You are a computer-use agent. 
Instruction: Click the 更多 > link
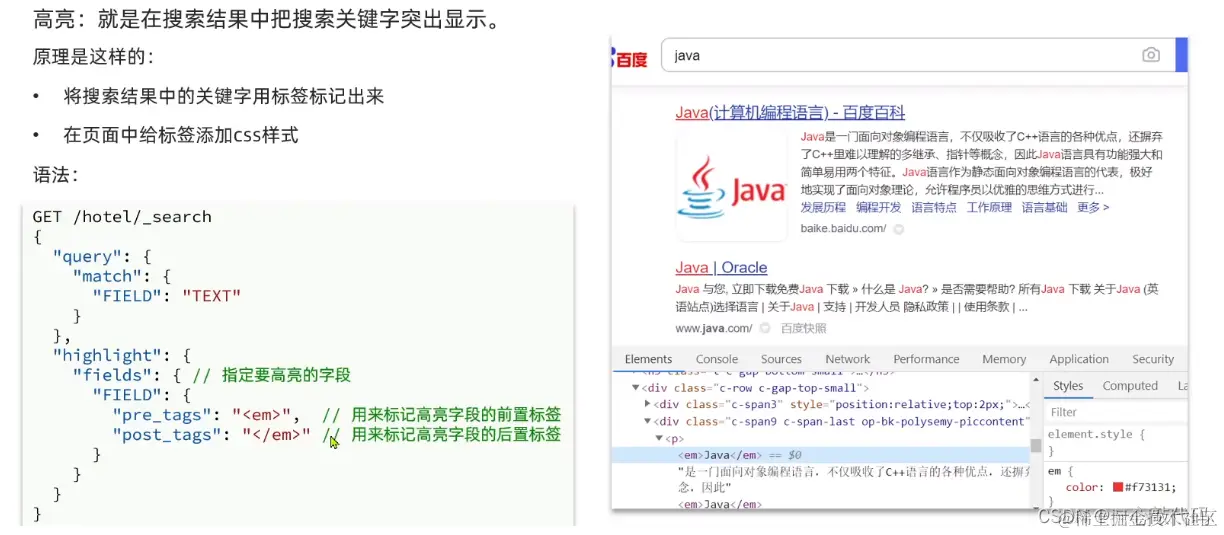[x=1093, y=207]
